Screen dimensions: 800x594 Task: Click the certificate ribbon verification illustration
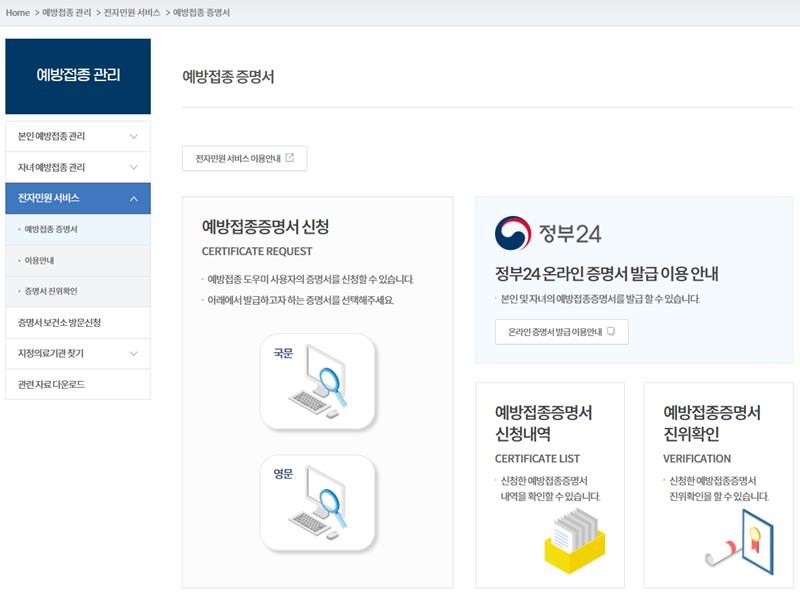(x=740, y=541)
